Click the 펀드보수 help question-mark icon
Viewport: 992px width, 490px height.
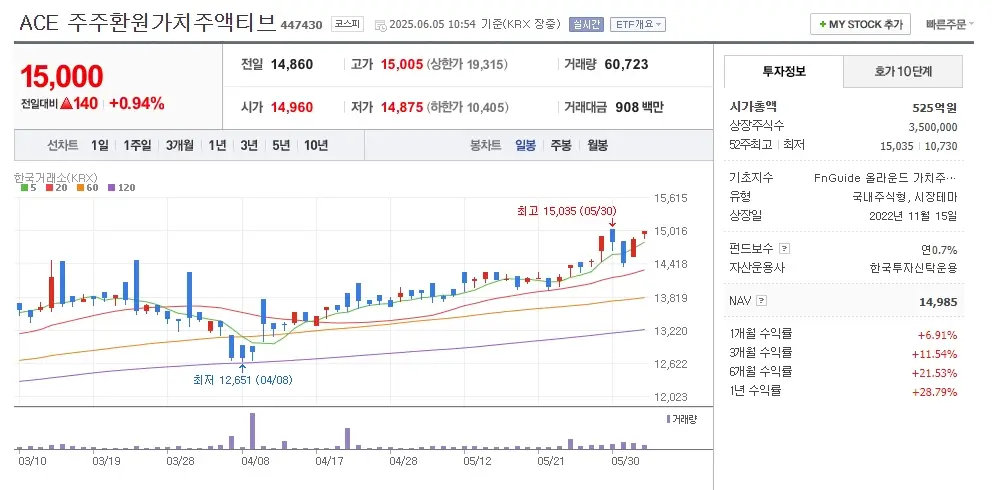coord(784,249)
